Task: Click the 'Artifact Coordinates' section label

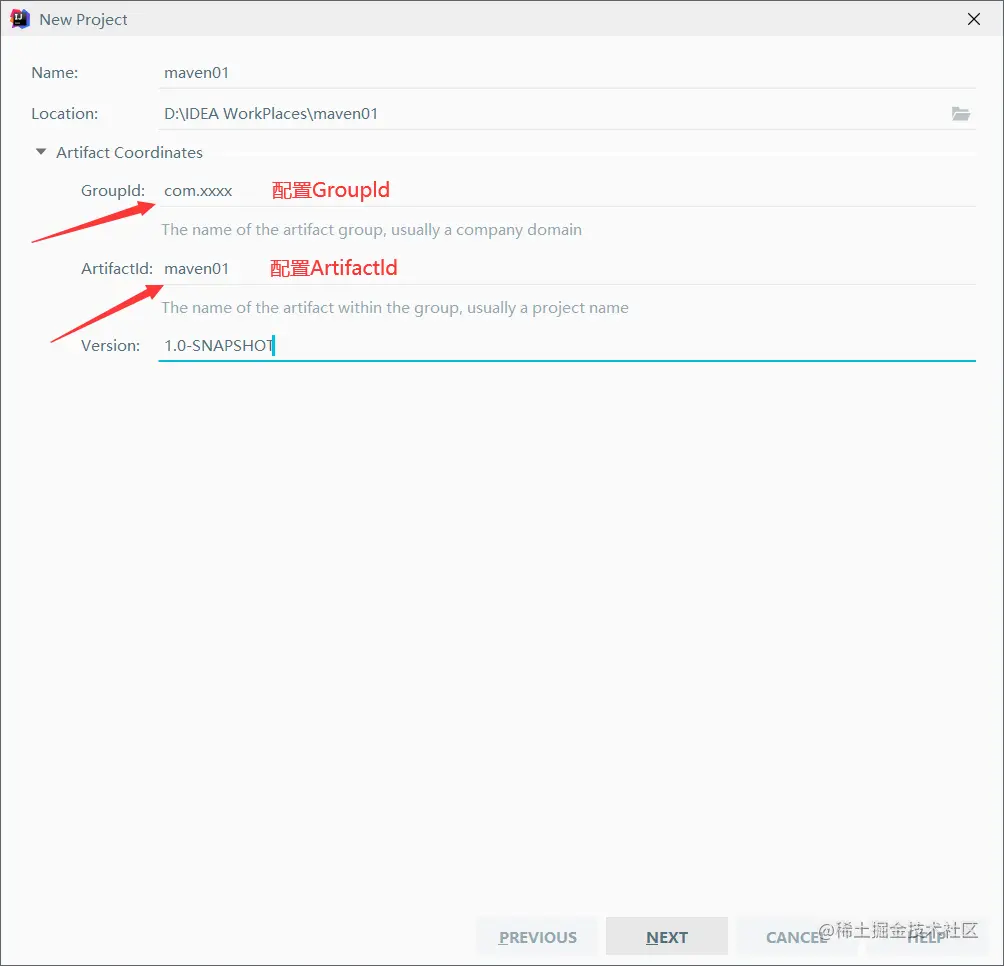Action: (129, 152)
